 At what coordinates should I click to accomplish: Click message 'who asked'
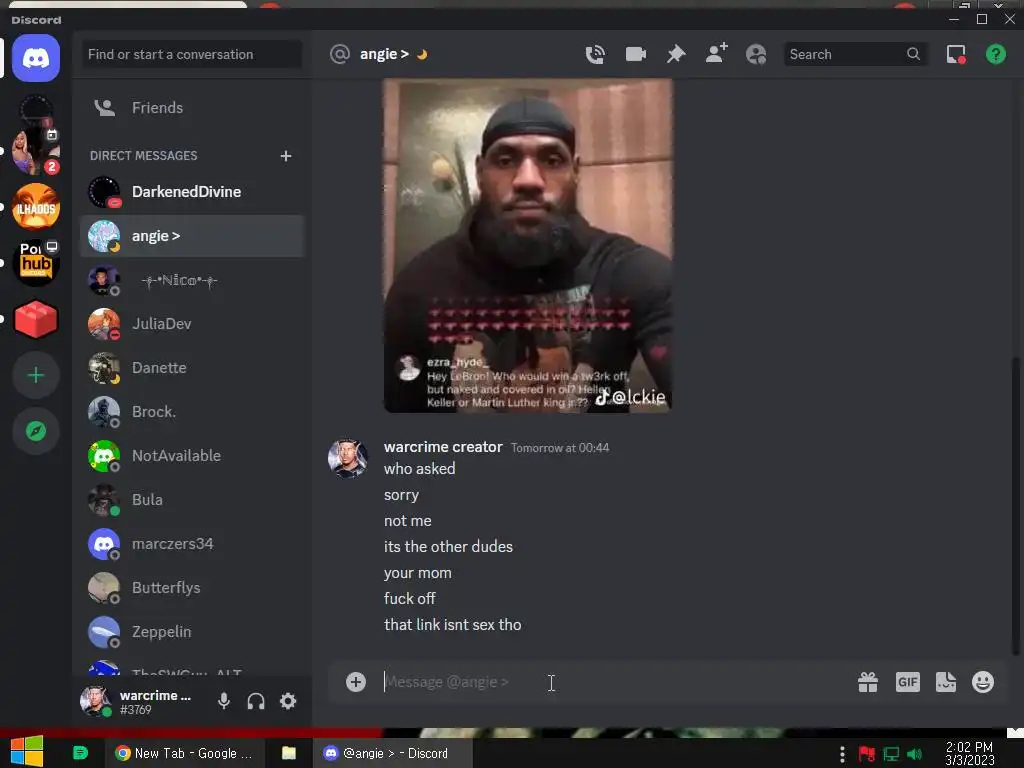pyautogui.click(x=419, y=469)
